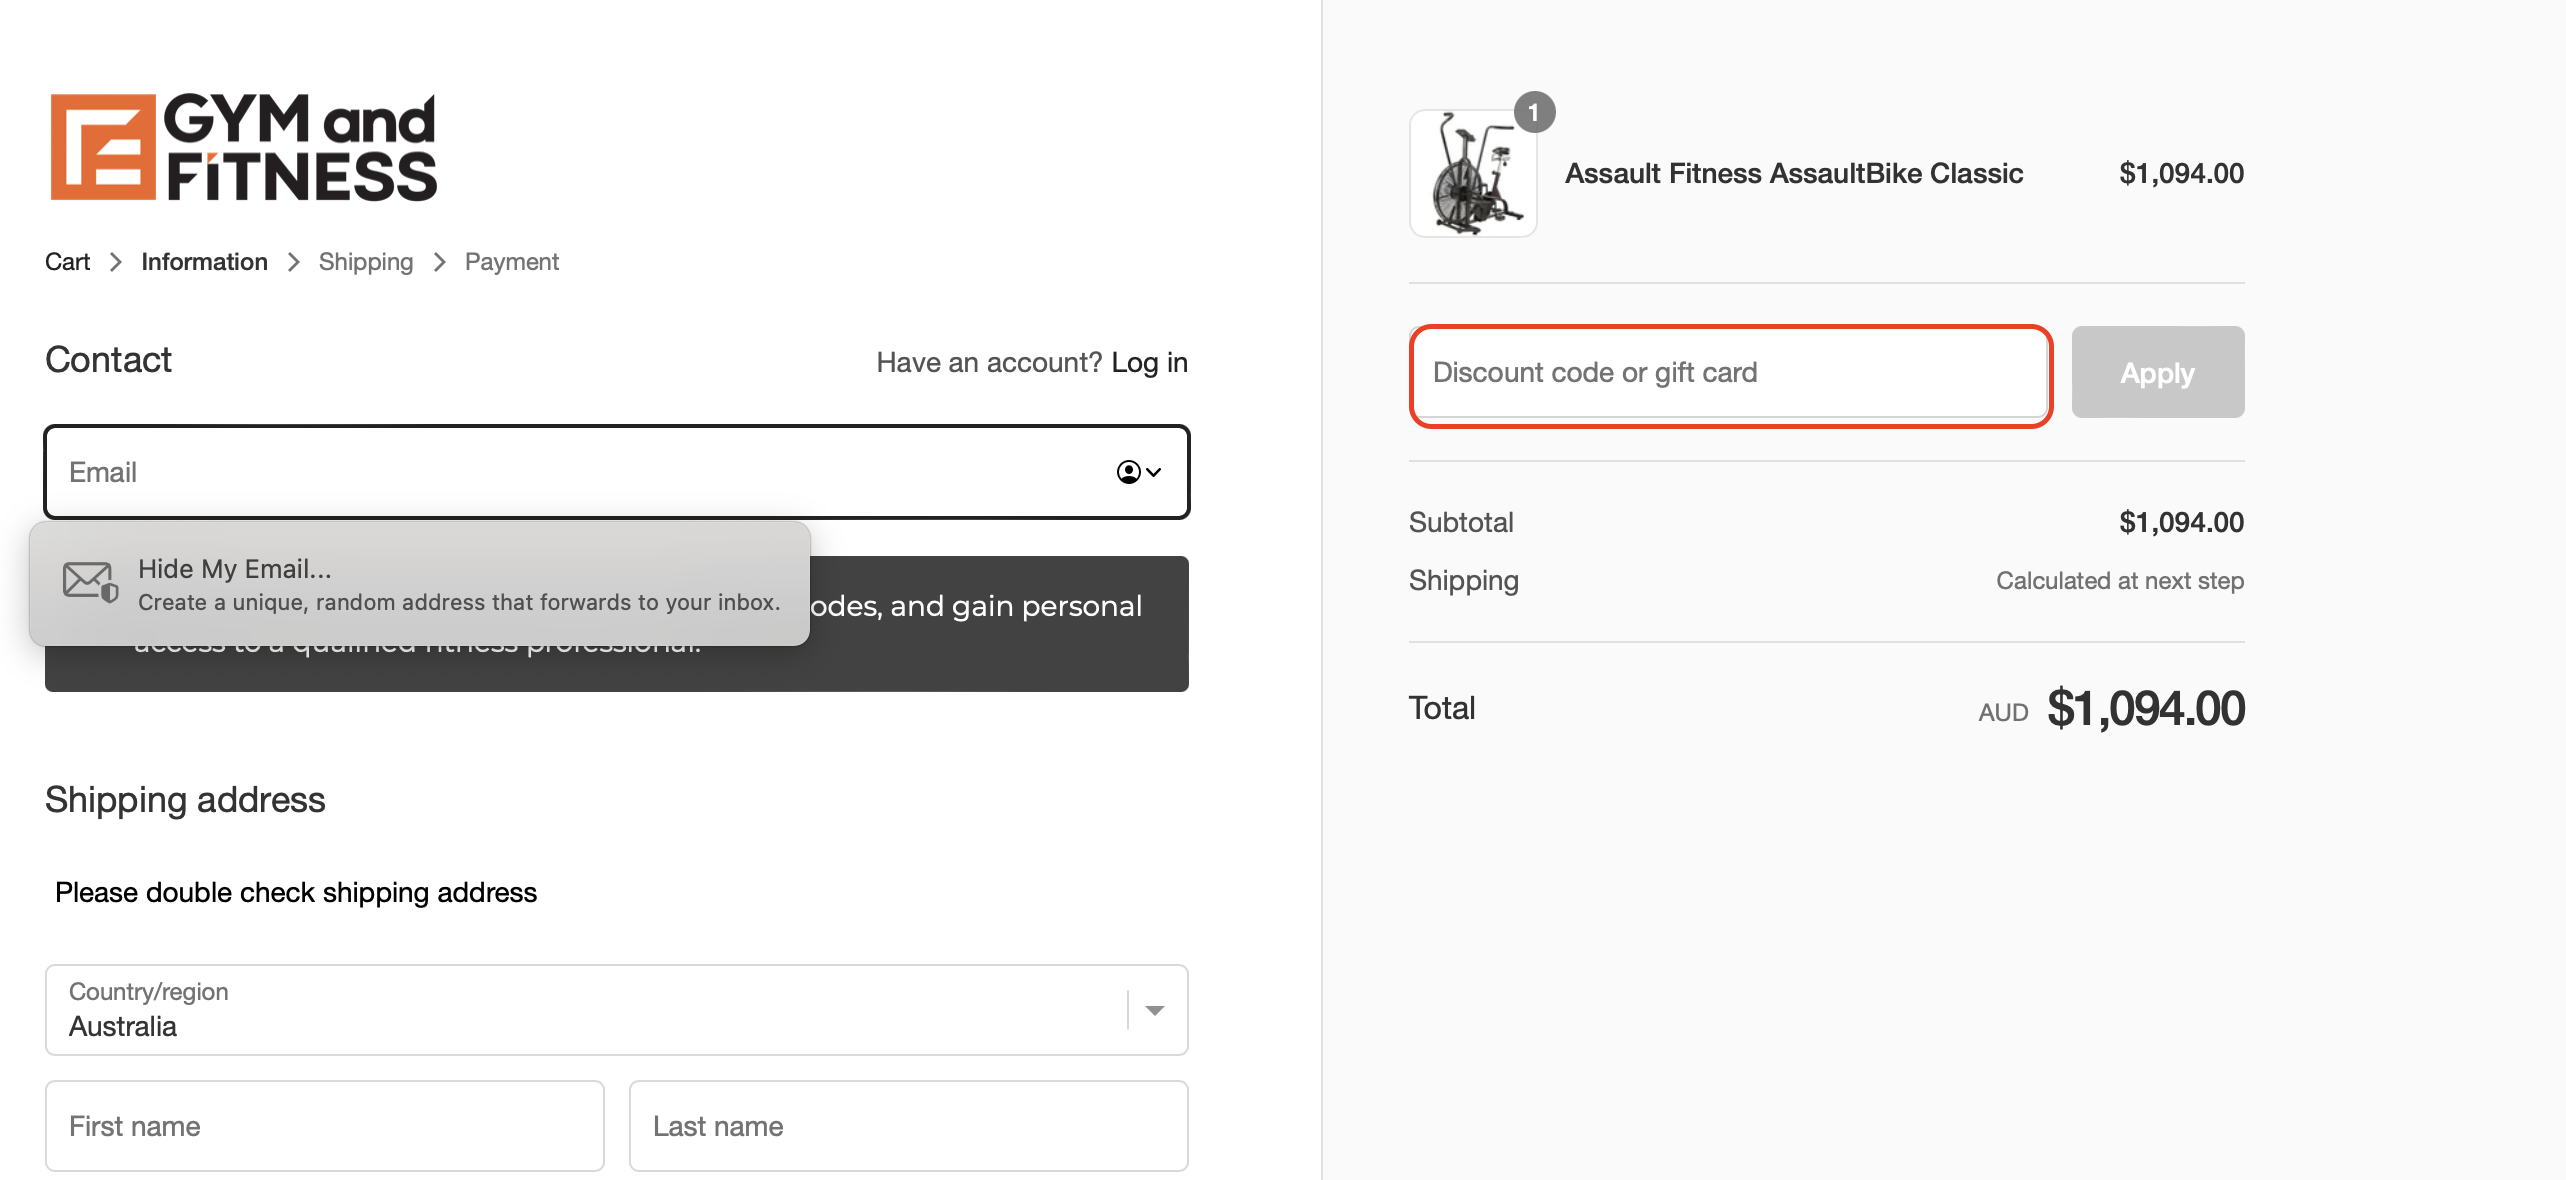2566x1180 pixels.
Task: Choose the Hide My Email option
Action: click(x=420, y=585)
